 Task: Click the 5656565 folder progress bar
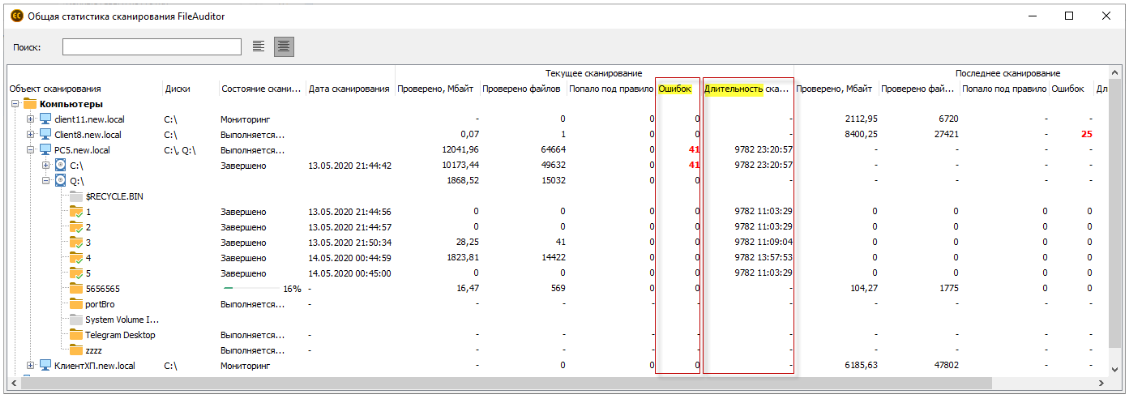(x=252, y=288)
